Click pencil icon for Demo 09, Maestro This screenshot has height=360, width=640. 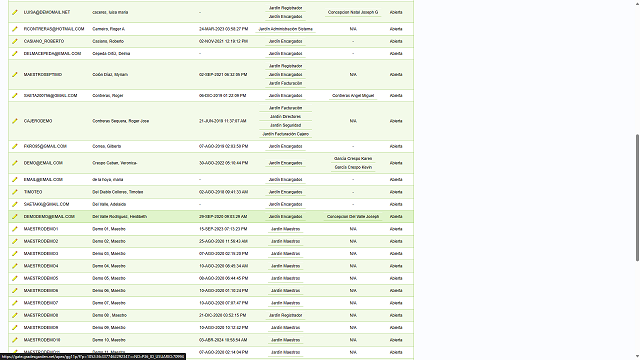[x=15, y=328]
